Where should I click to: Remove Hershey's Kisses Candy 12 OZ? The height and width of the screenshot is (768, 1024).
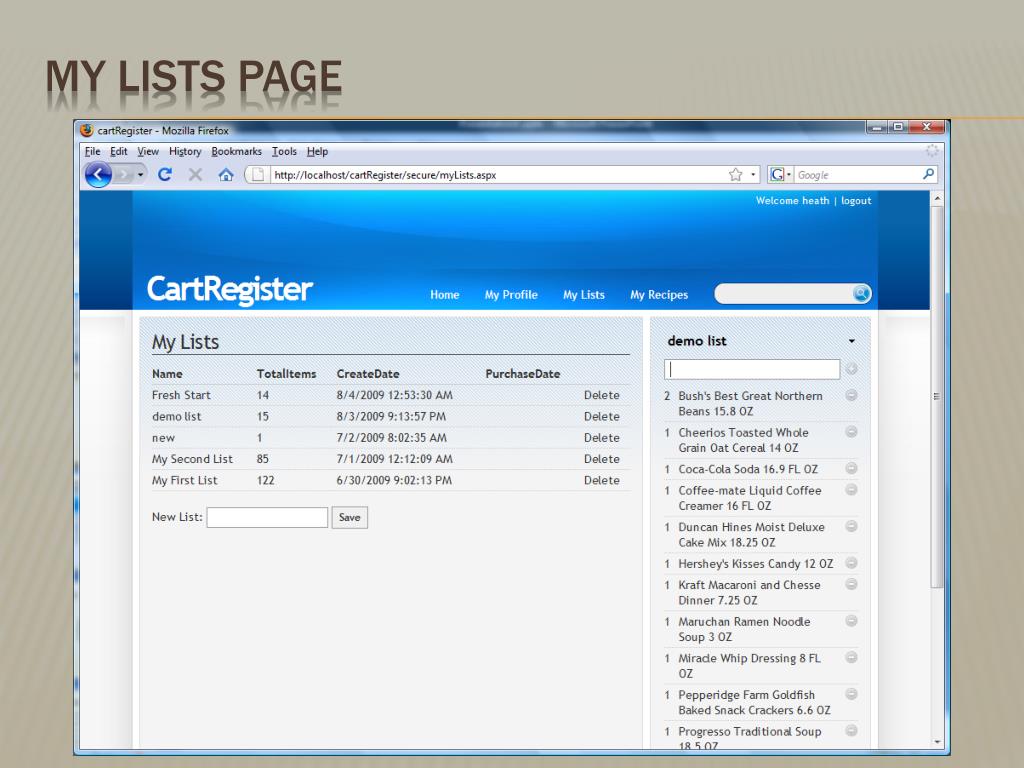pos(851,563)
